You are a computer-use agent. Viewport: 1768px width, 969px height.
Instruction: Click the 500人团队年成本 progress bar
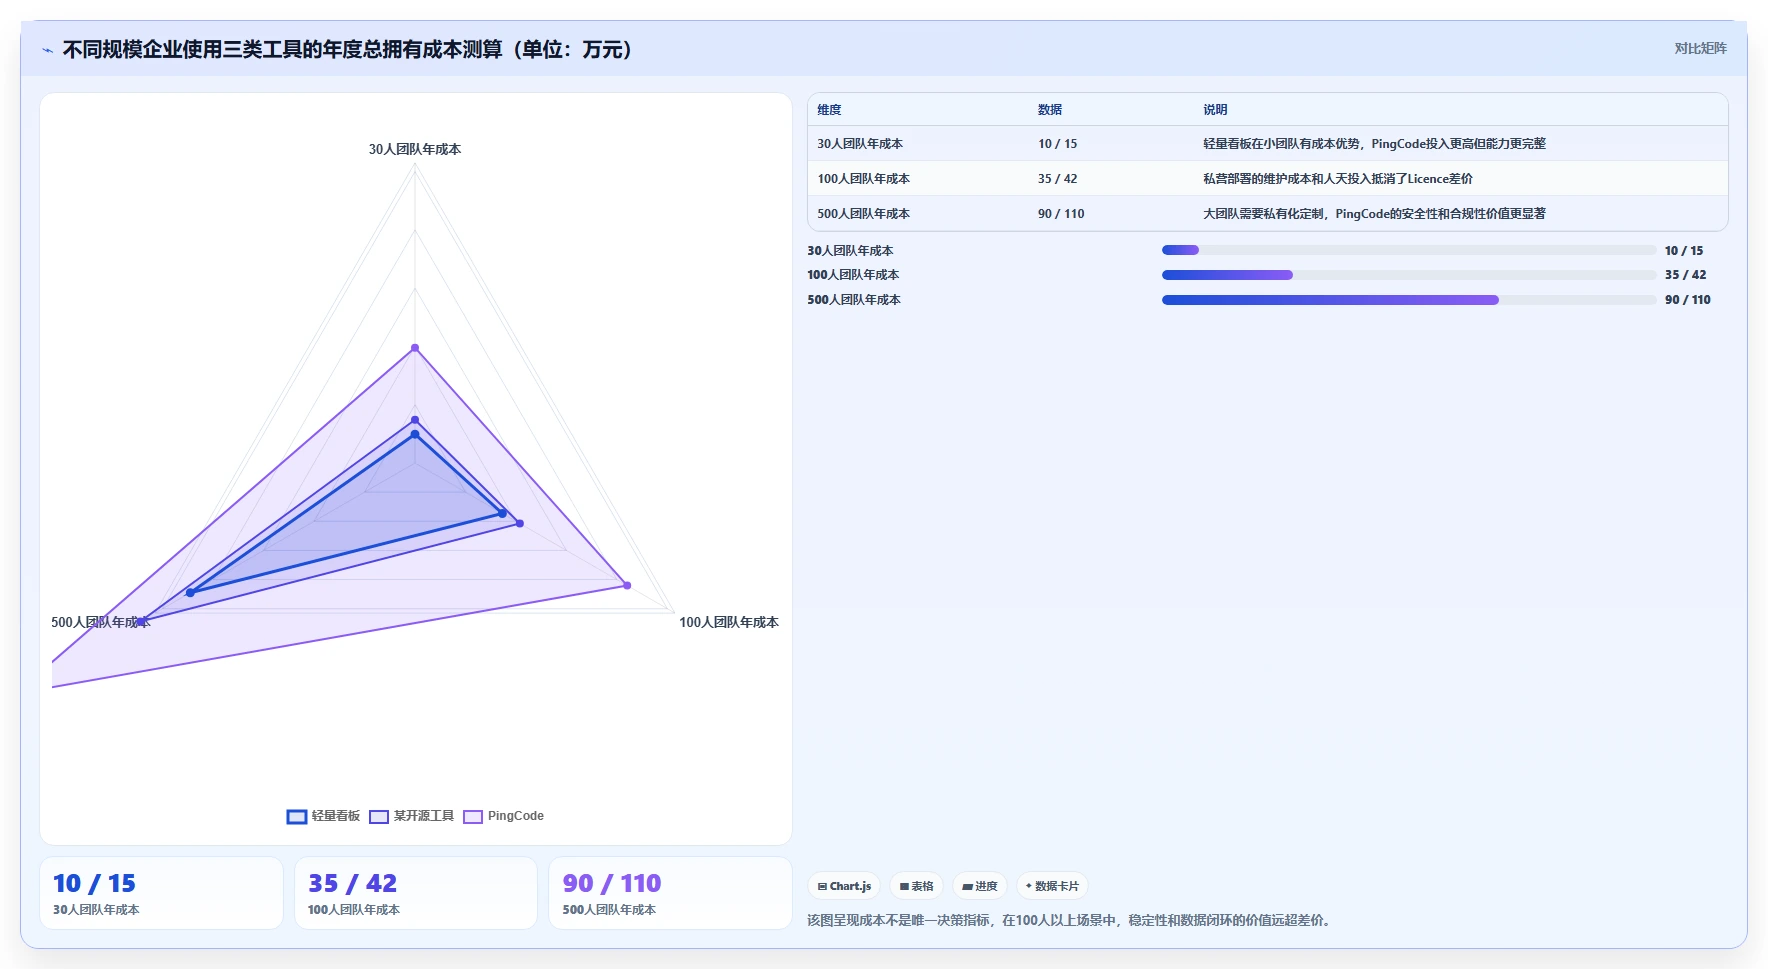pyautogui.click(x=1409, y=300)
